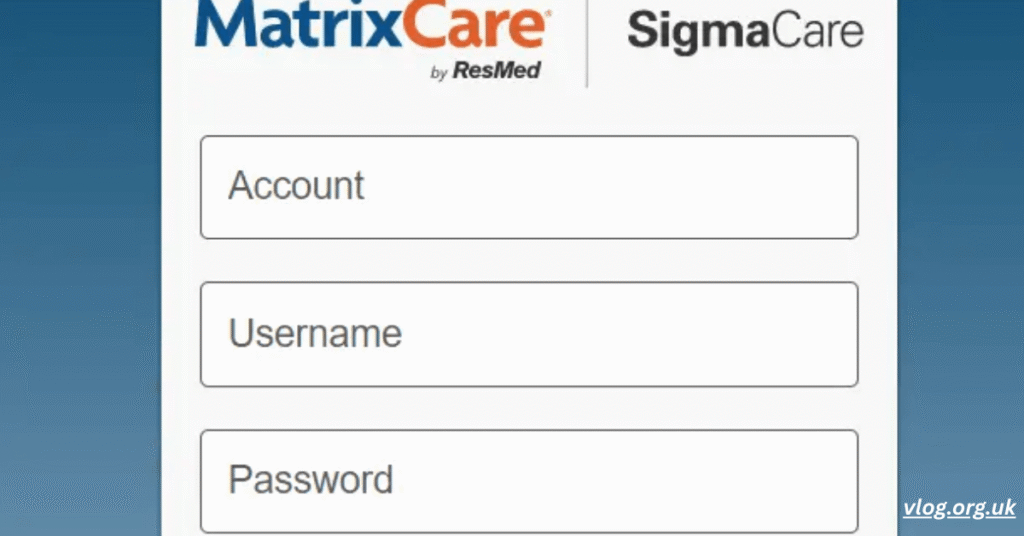Click the empty right end of Account field
The width and height of the screenshot is (1024, 536).
[784, 187]
